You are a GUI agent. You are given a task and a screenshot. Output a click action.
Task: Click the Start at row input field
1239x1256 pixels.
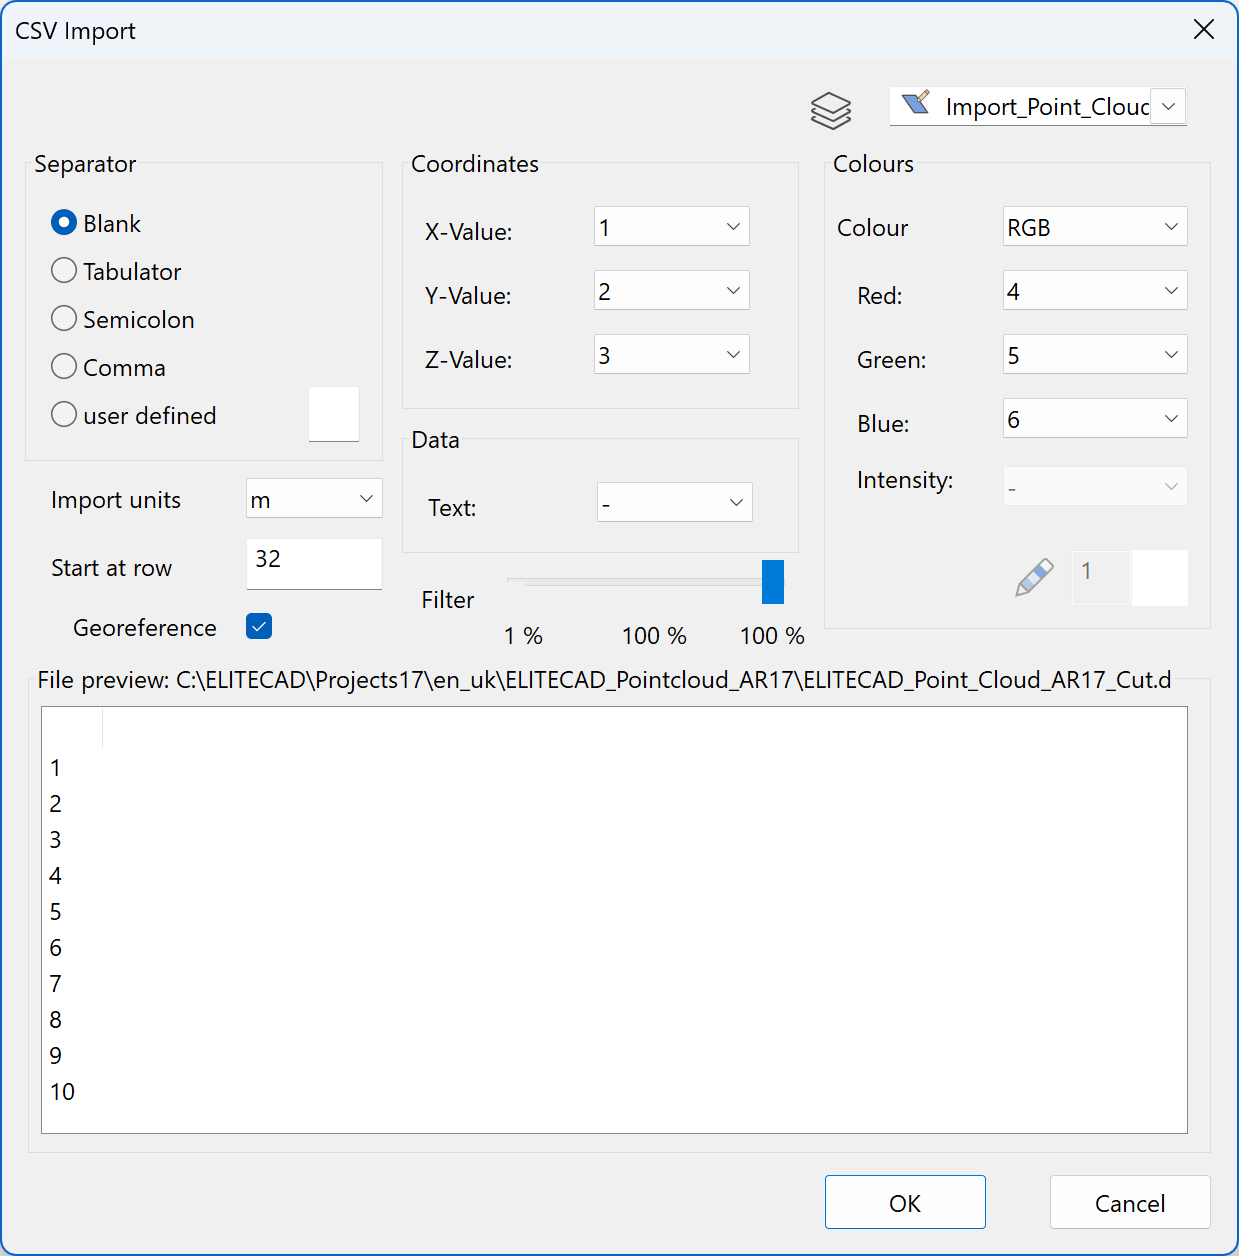313,563
